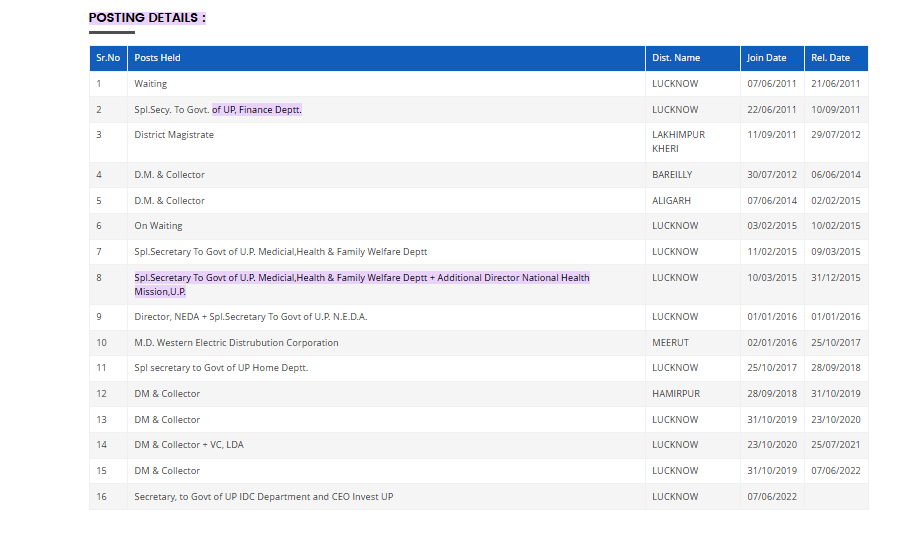The height and width of the screenshot is (537, 918).
Task: Click release date 31/10/2019 in row 12
Action: tap(835, 394)
